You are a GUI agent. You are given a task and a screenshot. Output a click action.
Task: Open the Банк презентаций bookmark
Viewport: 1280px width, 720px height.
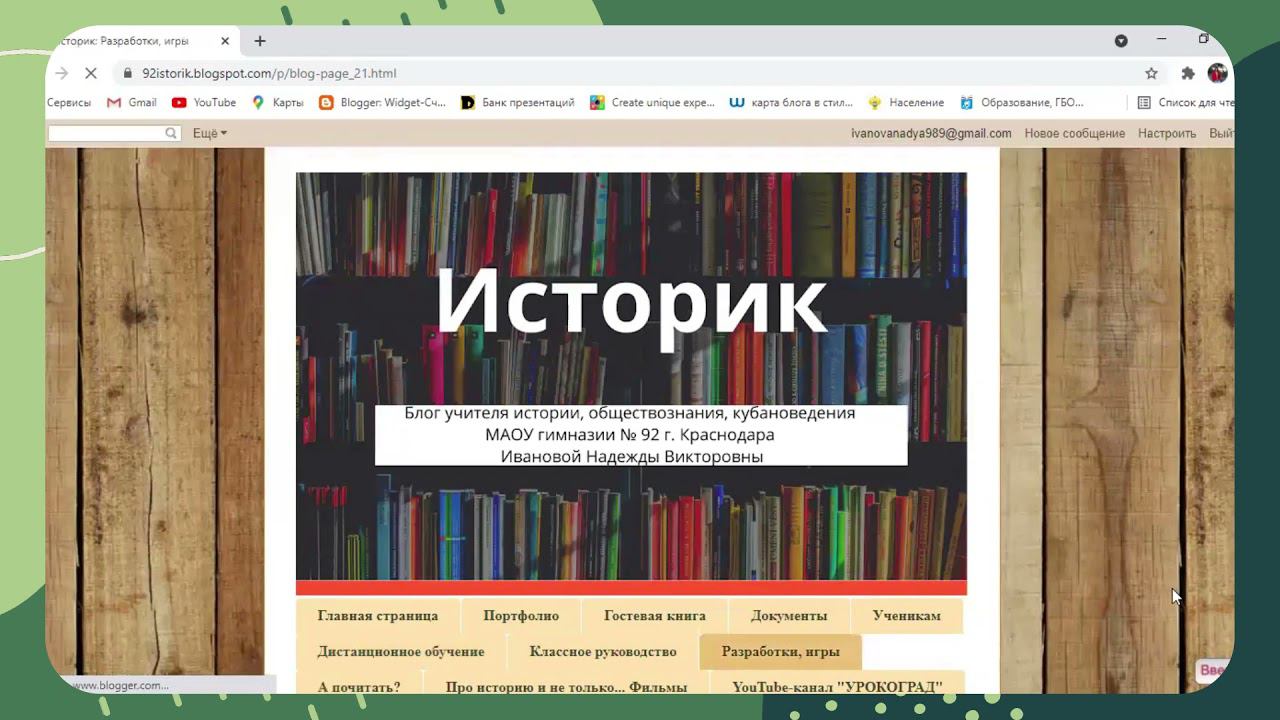pos(517,102)
